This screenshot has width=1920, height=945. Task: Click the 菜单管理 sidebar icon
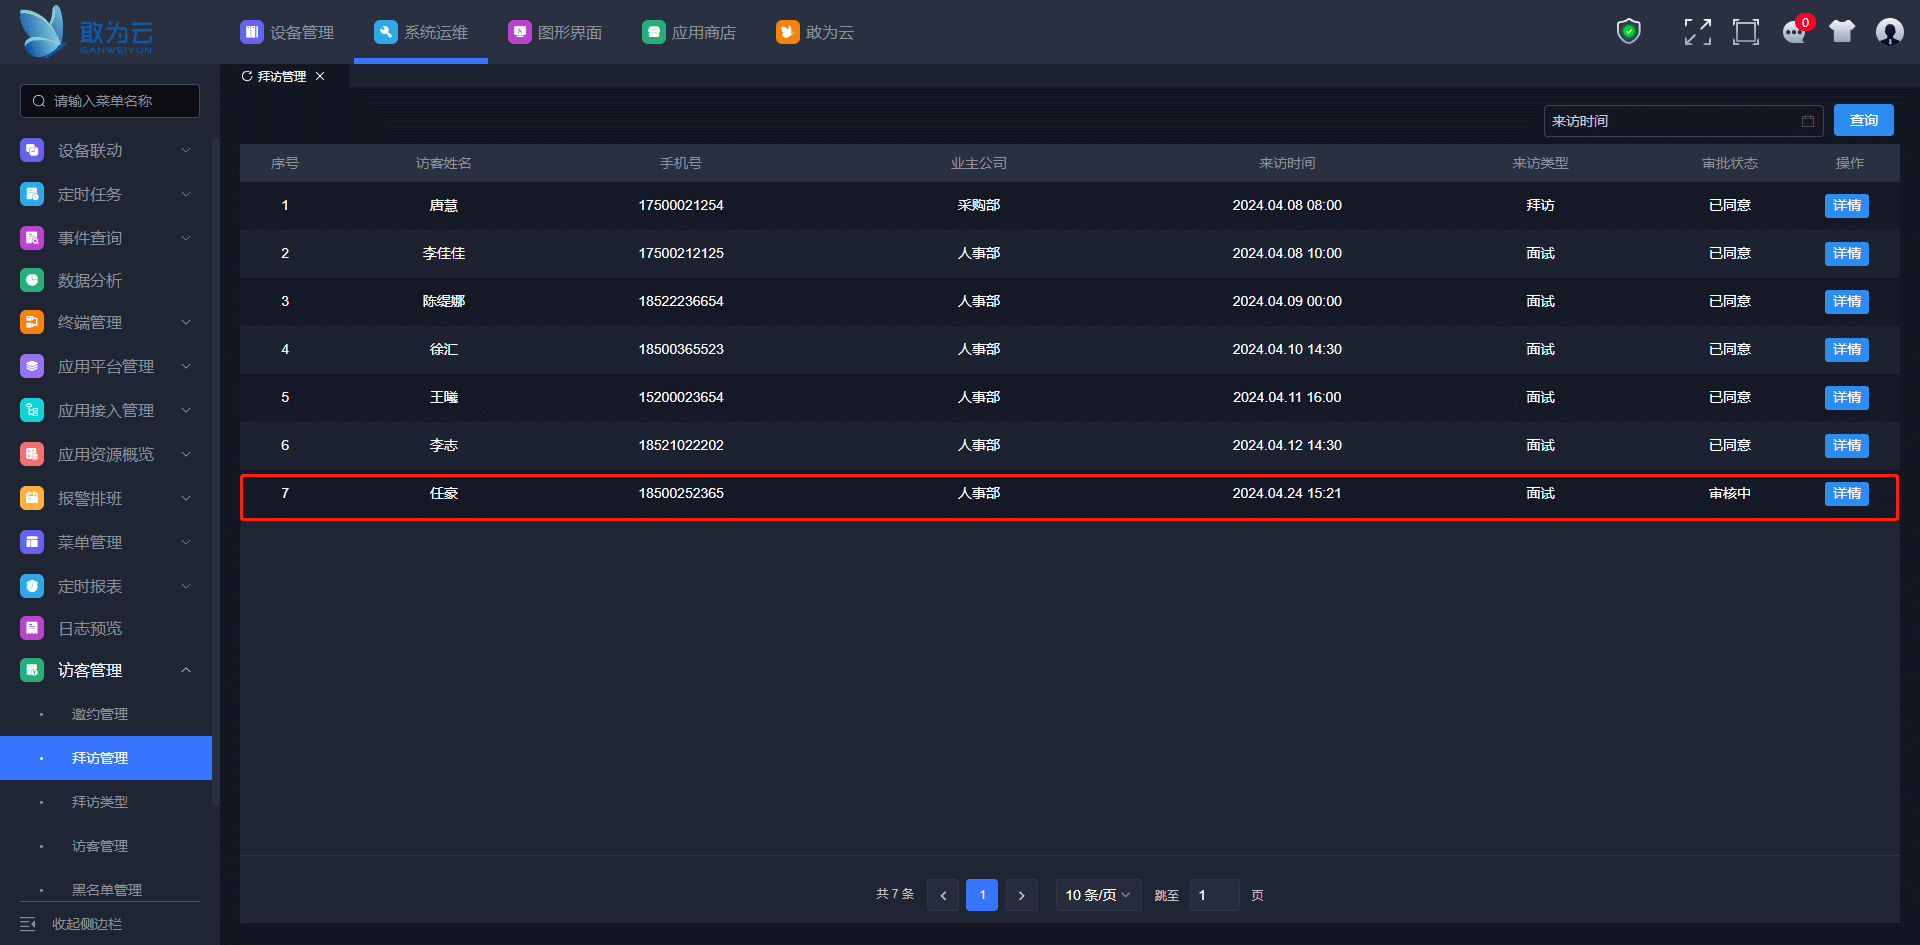(x=32, y=542)
